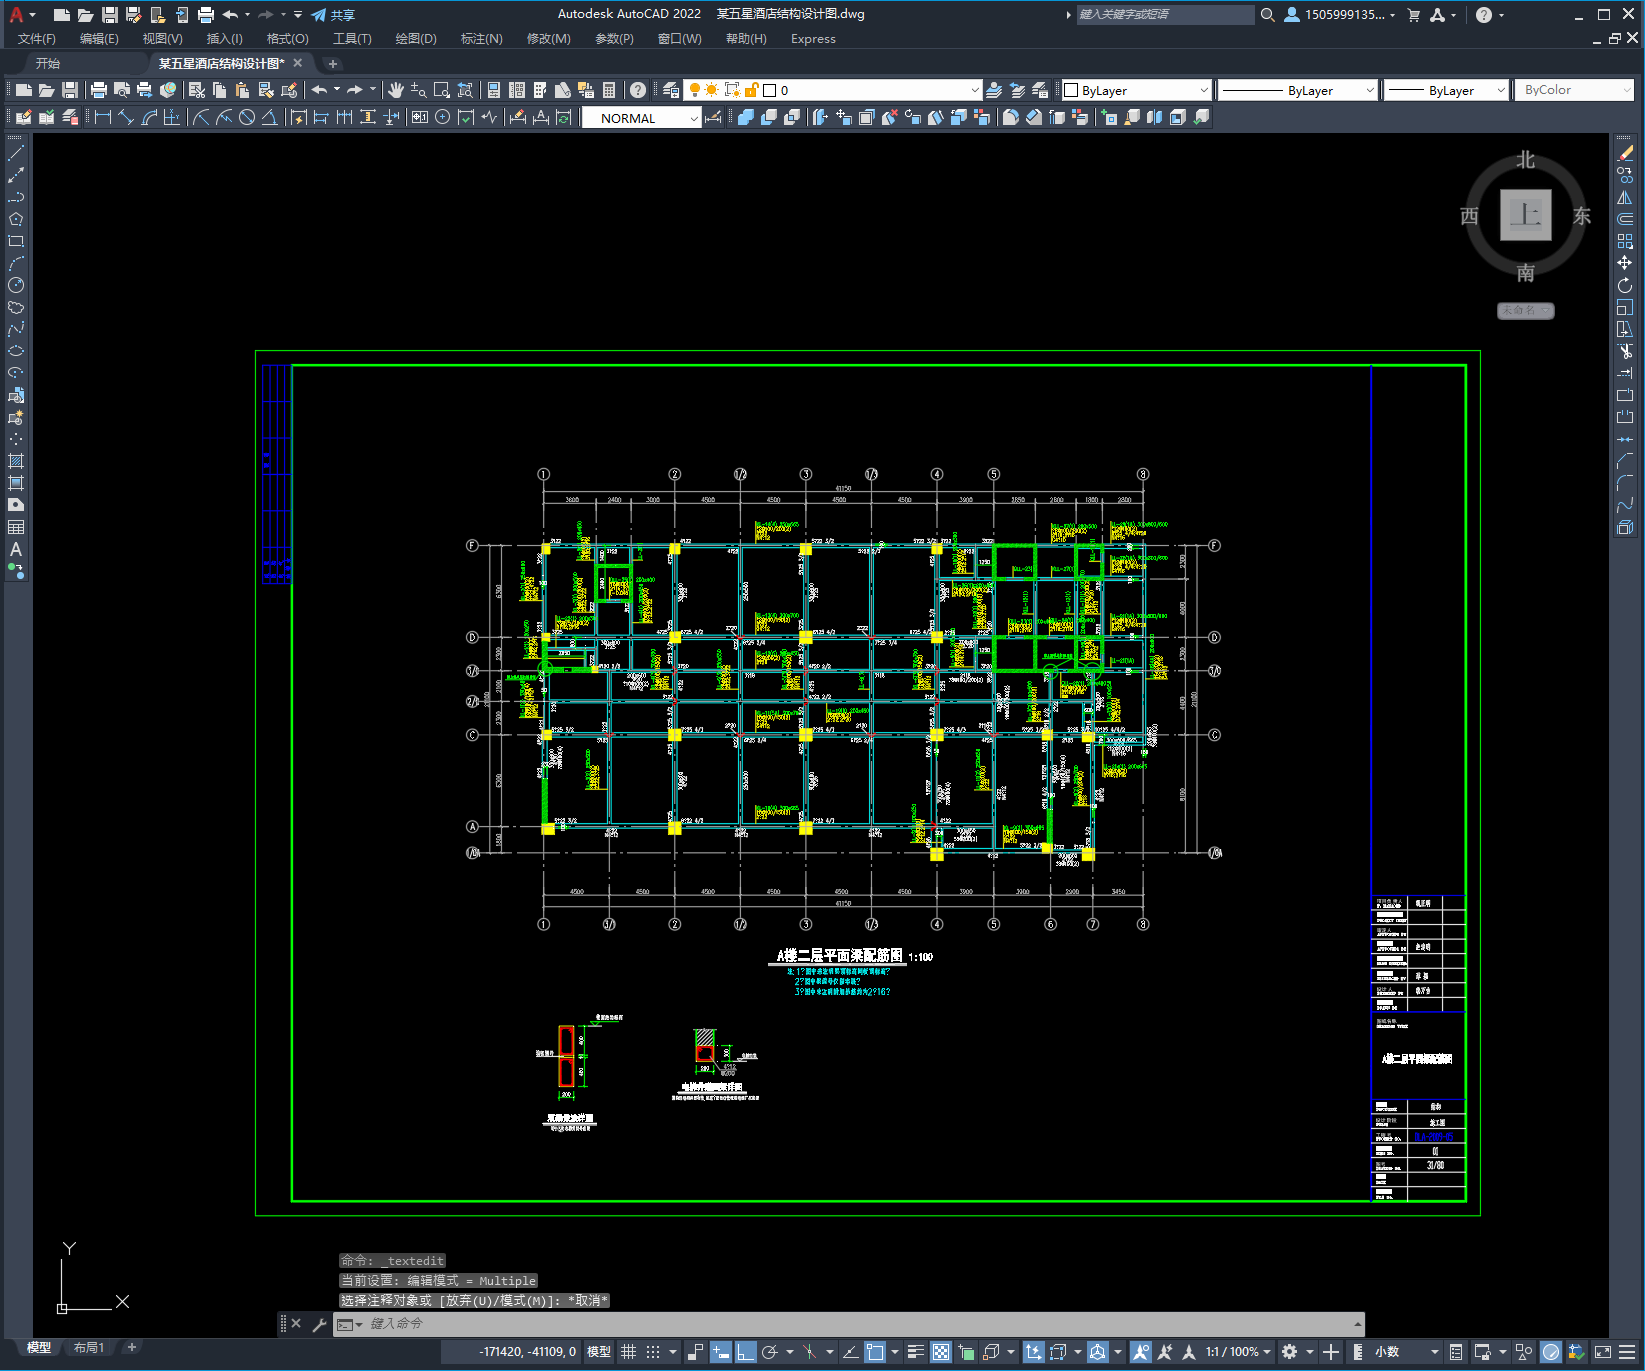Open the Hatch tool
This screenshot has height=1371, width=1645.
coord(16,461)
